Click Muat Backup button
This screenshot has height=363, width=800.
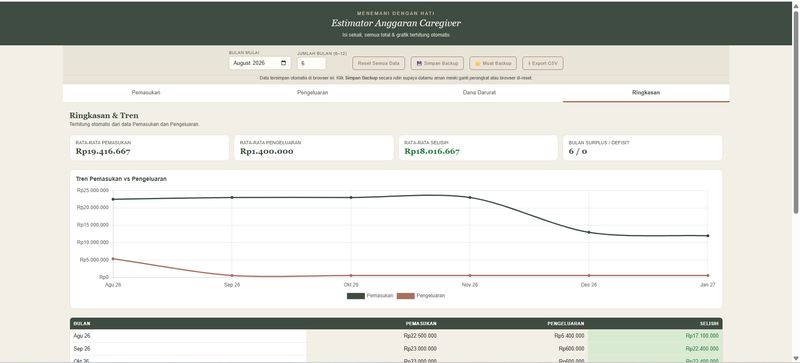(x=493, y=63)
